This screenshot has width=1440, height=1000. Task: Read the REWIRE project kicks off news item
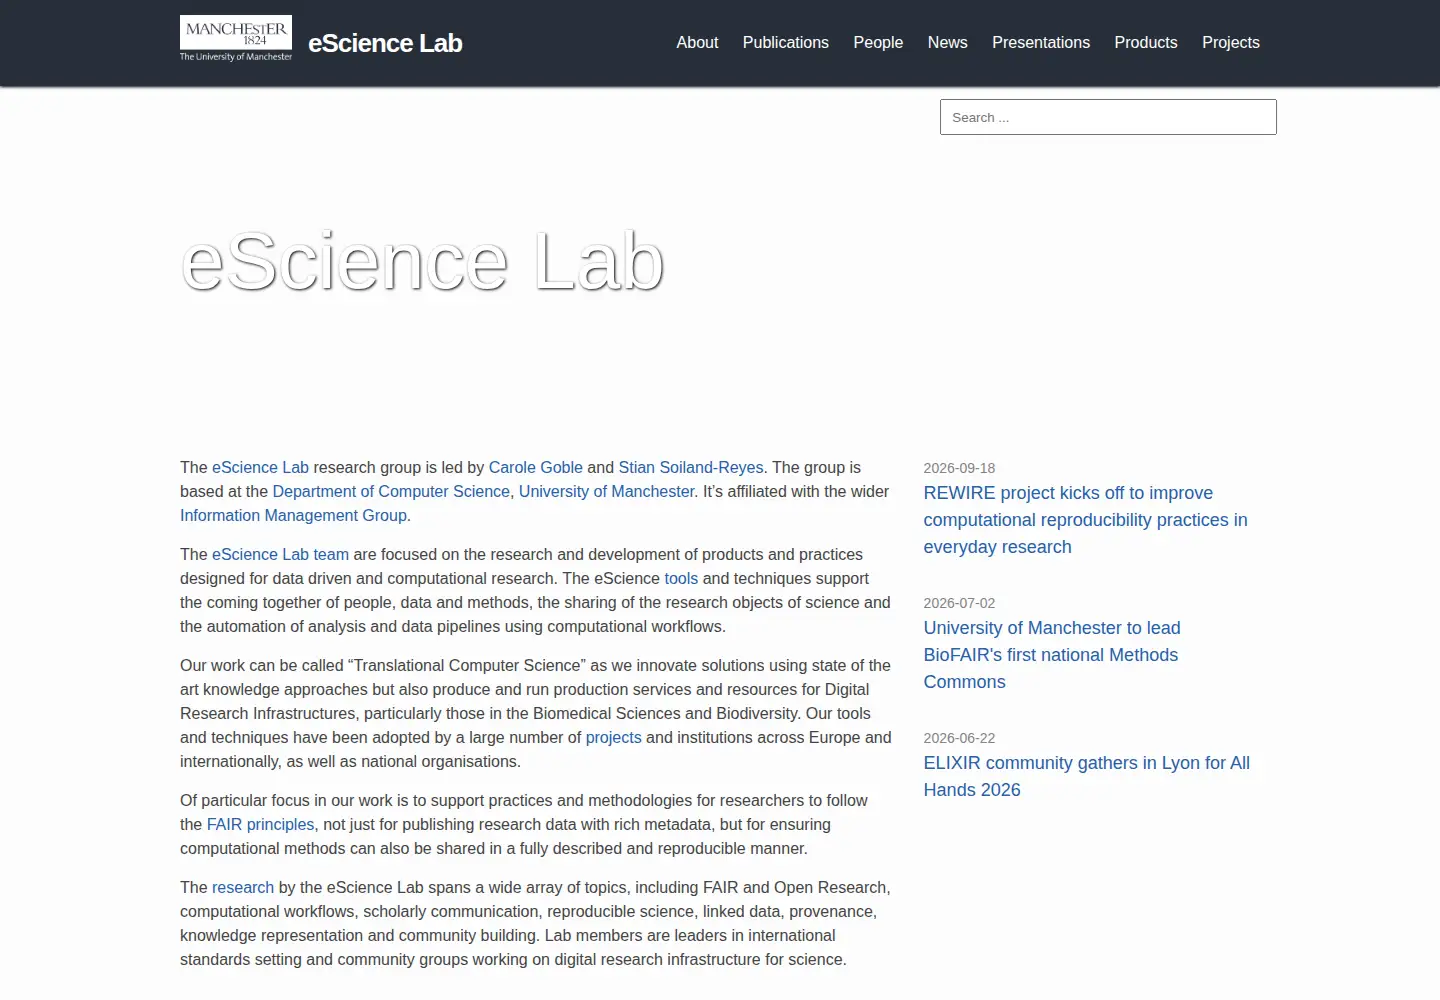pos(1085,520)
